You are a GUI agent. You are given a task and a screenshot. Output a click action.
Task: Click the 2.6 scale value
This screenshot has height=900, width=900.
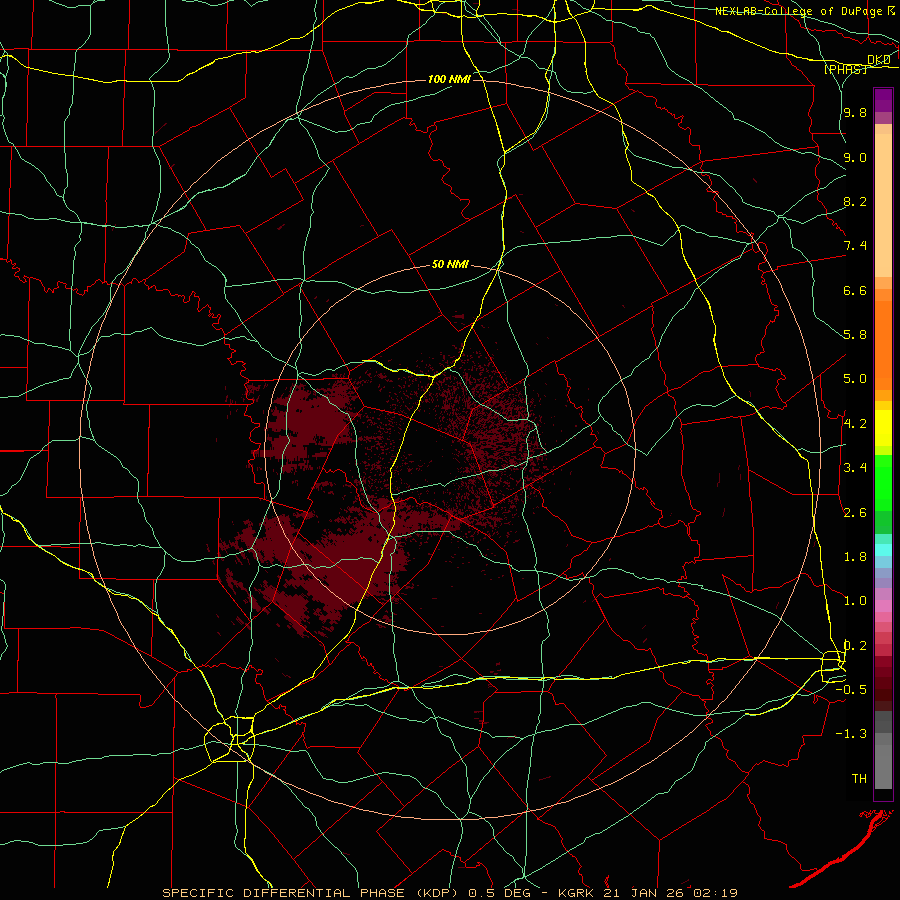(855, 513)
